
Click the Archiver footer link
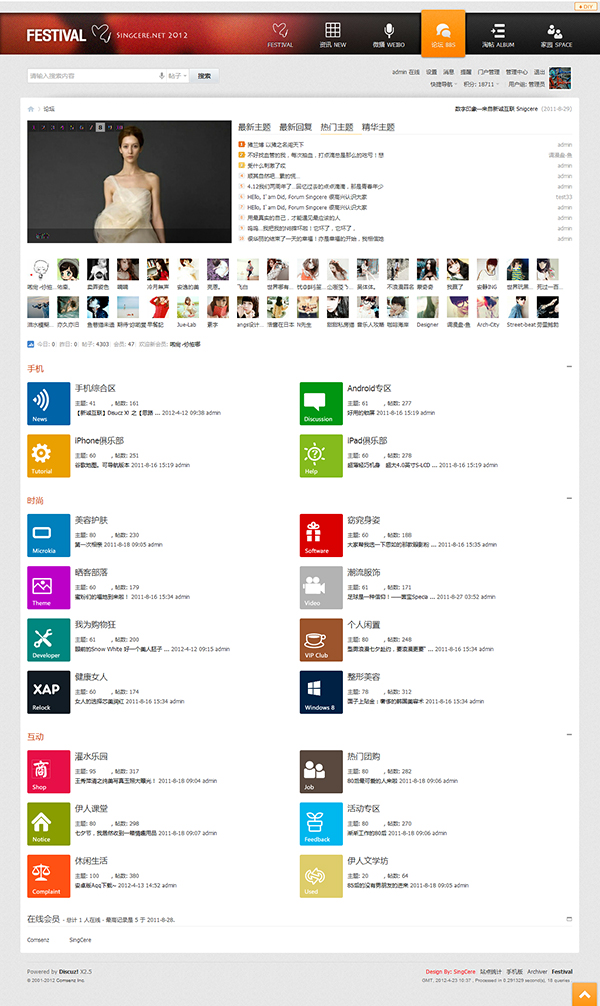[x=537, y=971]
